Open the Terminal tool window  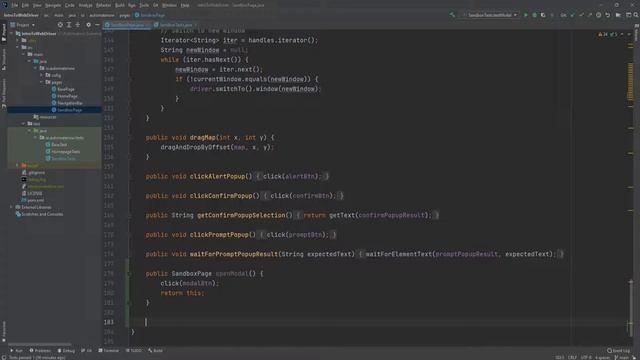tap(109, 351)
